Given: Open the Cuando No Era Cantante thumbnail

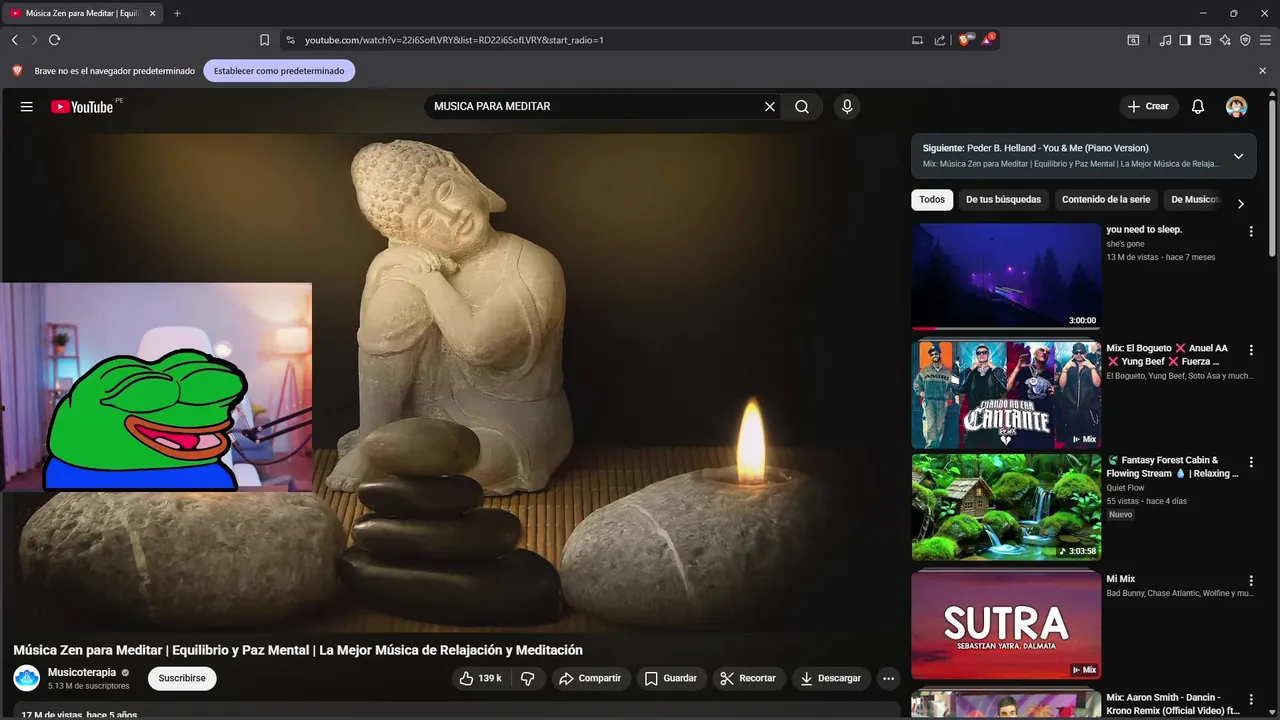Looking at the screenshot, I should click(1006, 395).
